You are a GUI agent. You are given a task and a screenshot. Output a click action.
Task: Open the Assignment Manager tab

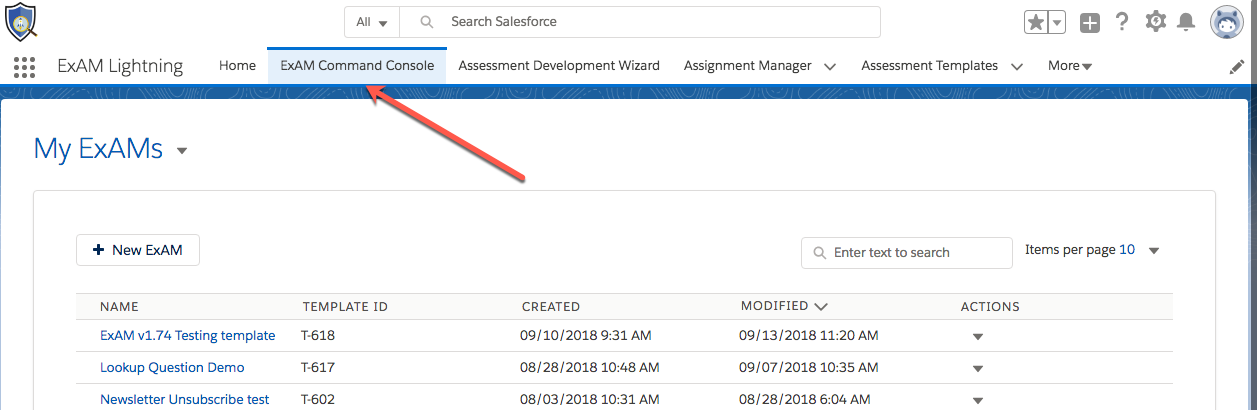click(748, 66)
